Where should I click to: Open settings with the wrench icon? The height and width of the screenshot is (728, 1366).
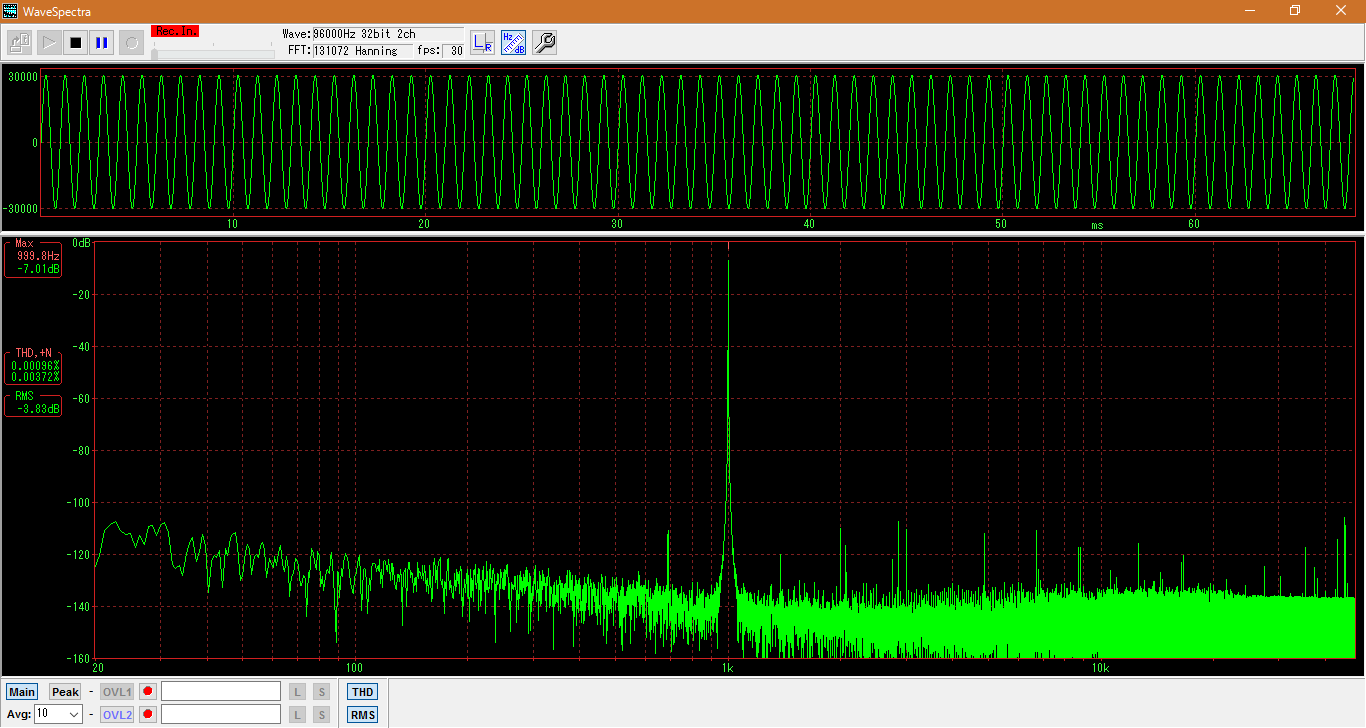544,42
